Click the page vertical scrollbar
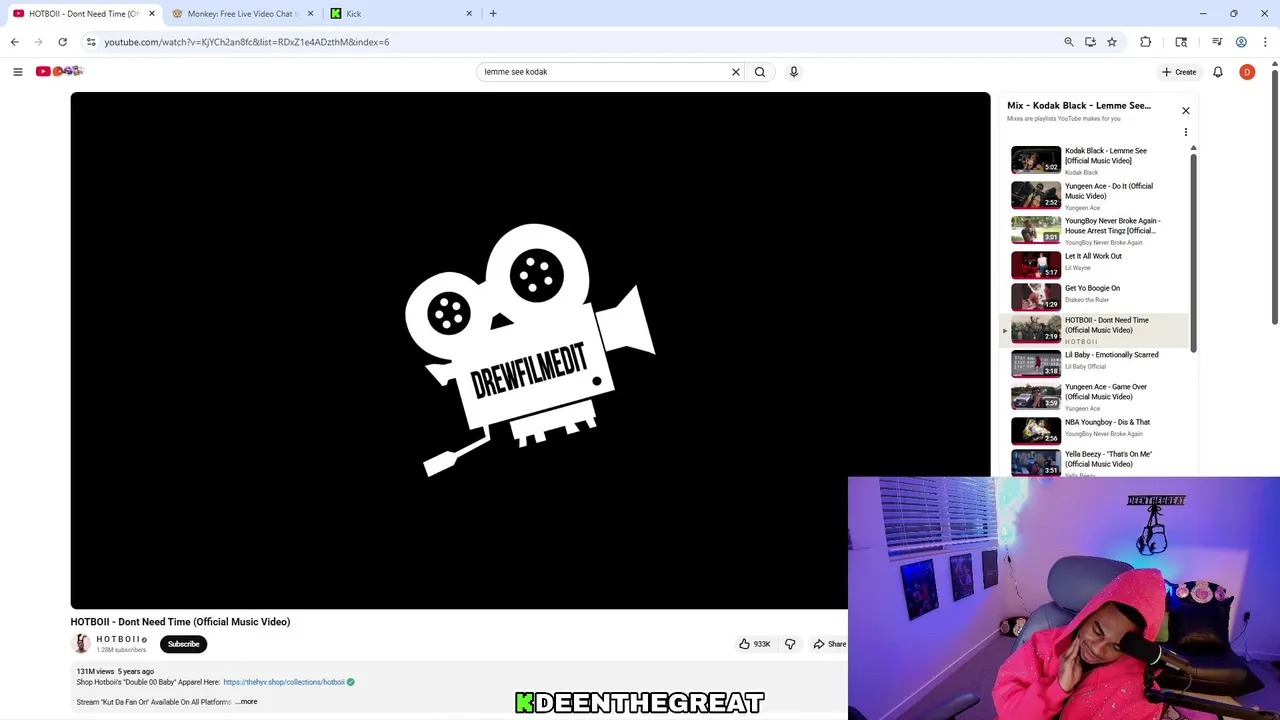 [1274, 195]
